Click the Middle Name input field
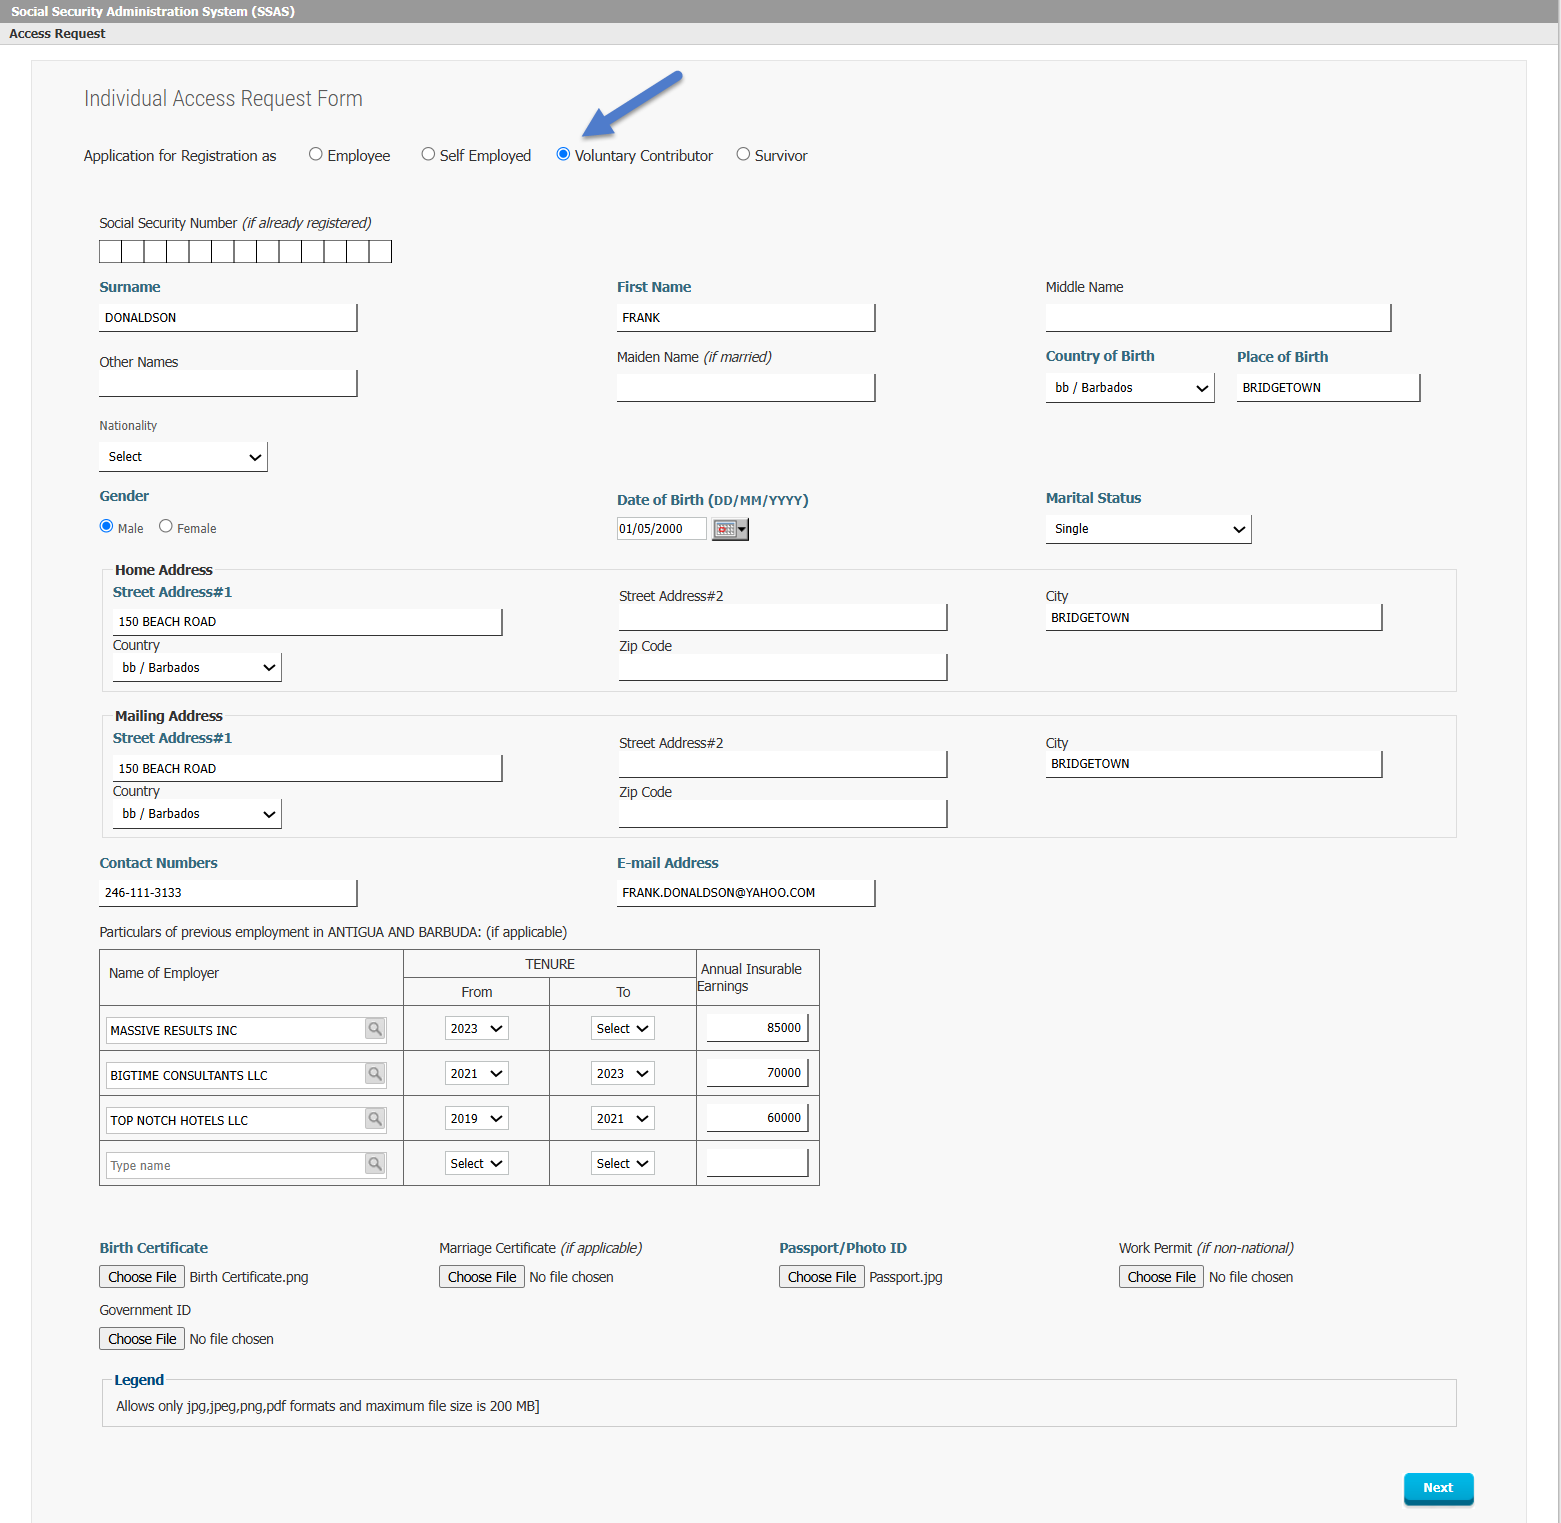Image resolution: width=1561 pixels, height=1523 pixels. tap(1218, 318)
